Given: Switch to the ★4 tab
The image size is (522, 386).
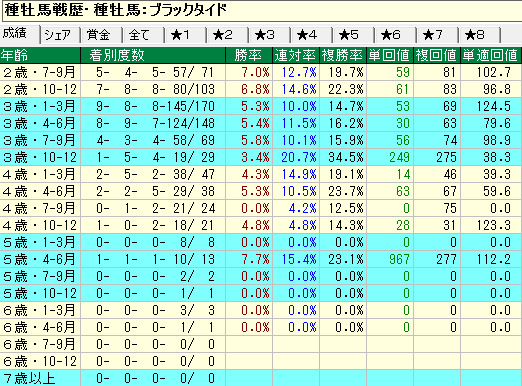Looking at the screenshot, I should [x=312, y=35].
